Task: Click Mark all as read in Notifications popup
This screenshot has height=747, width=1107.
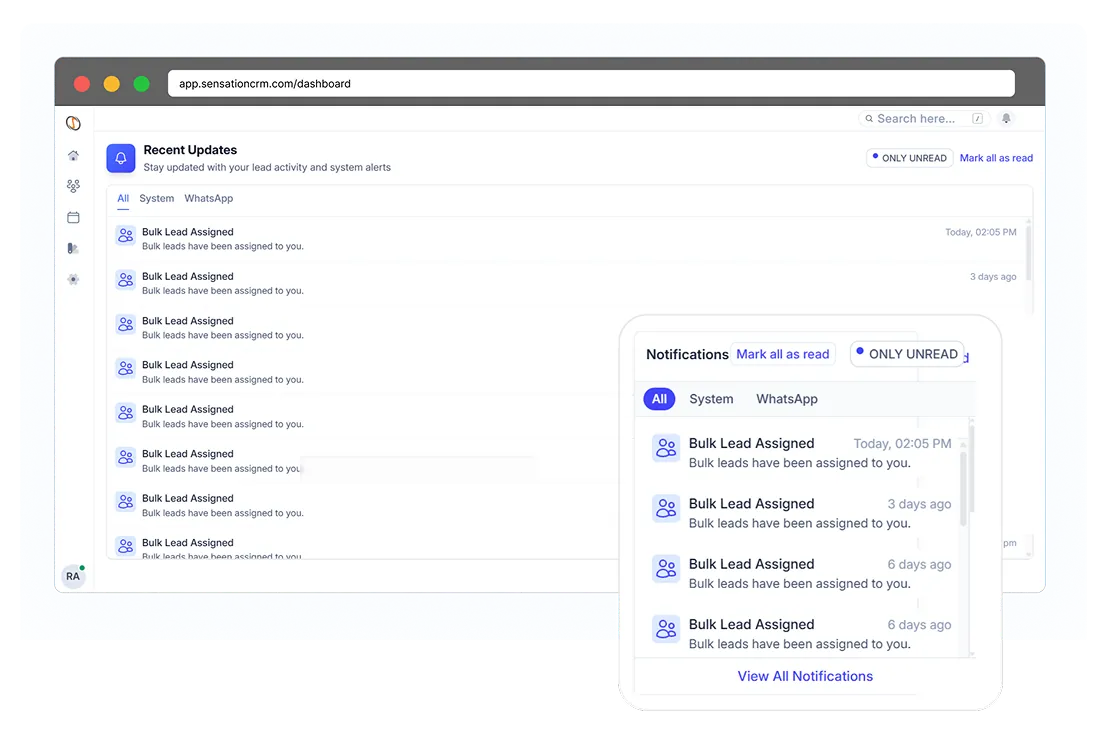Action: coord(782,354)
